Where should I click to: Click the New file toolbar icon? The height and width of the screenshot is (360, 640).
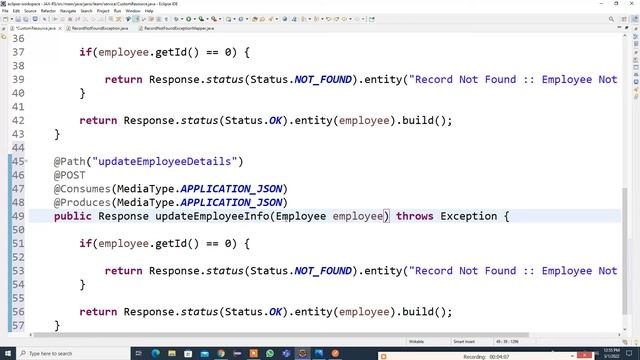(x=5, y=19)
